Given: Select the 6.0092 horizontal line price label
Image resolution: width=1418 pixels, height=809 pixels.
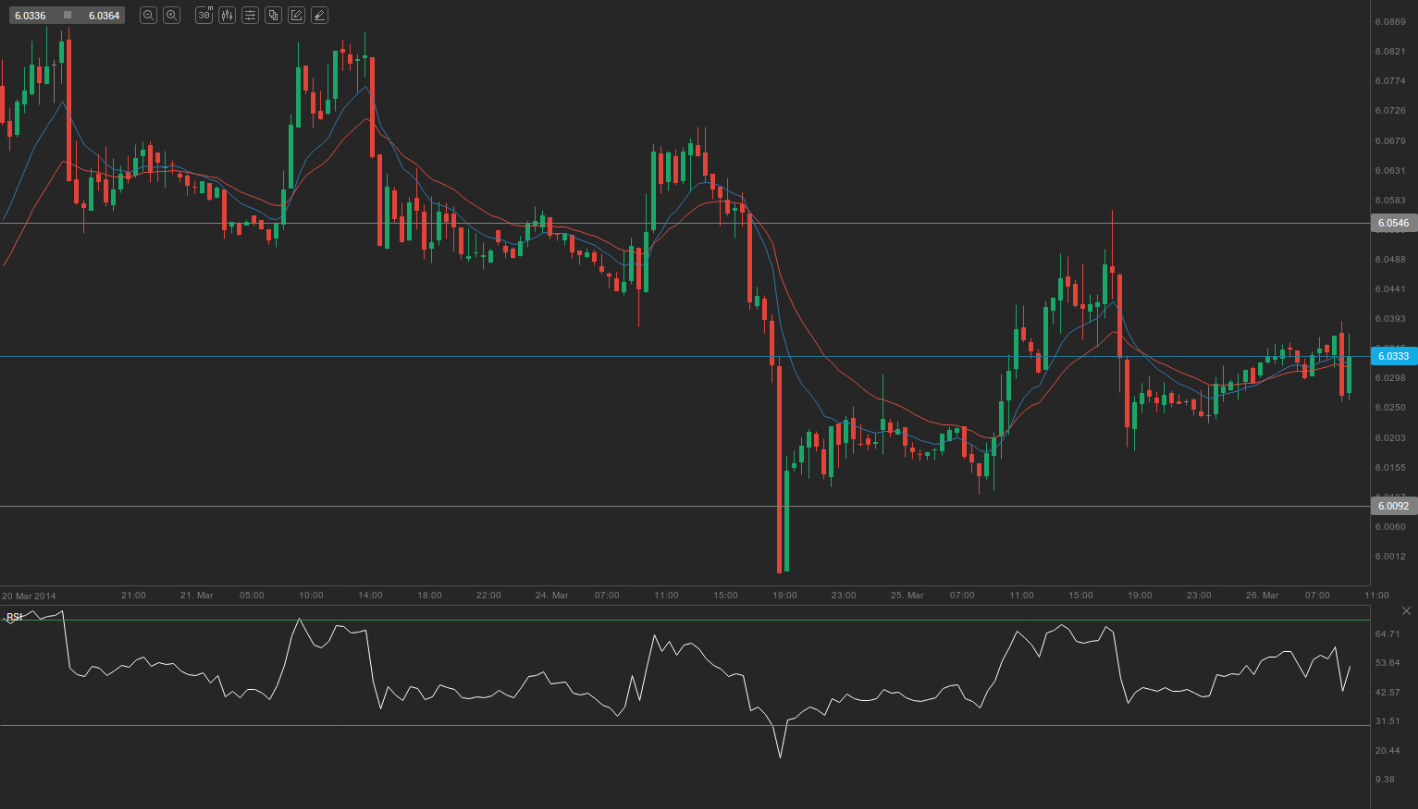Looking at the screenshot, I should [x=1392, y=506].
